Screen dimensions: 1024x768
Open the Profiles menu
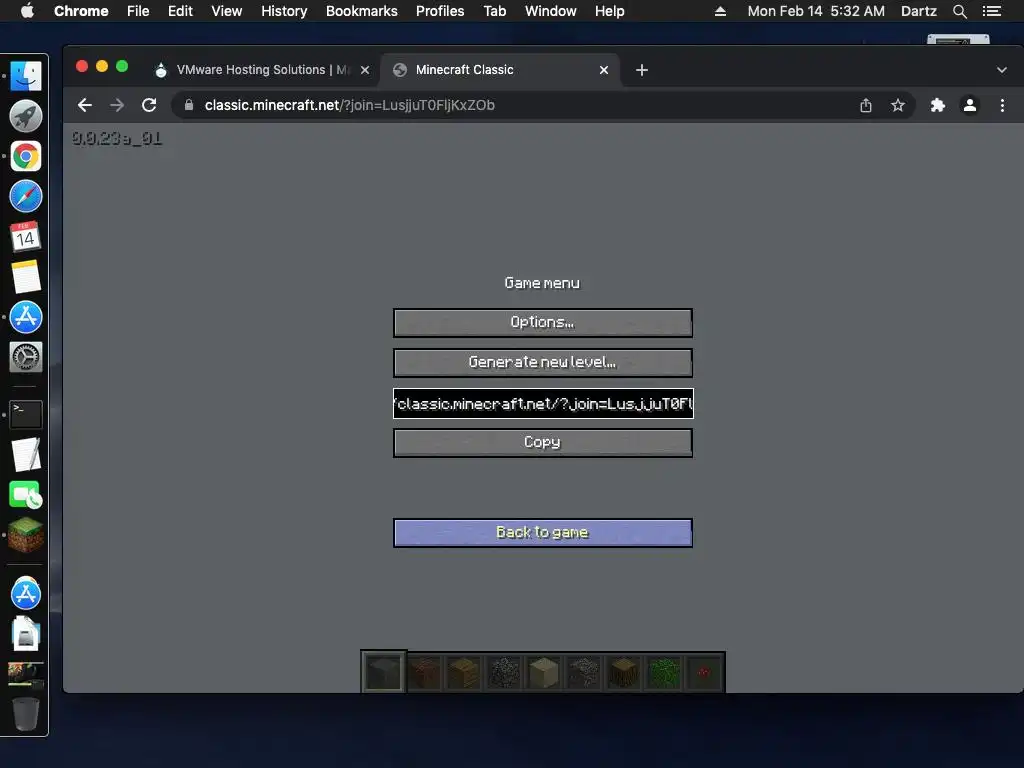(440, 11)
